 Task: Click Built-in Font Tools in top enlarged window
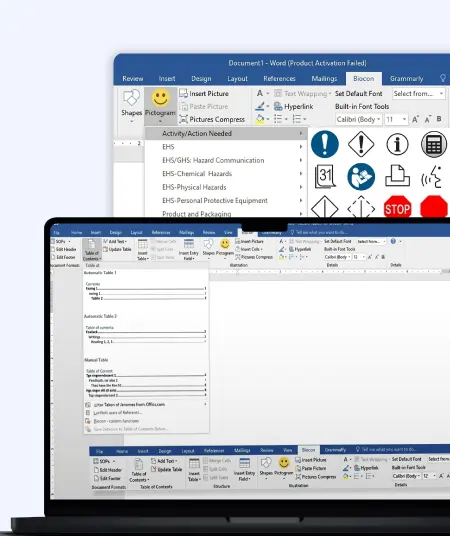362,106
